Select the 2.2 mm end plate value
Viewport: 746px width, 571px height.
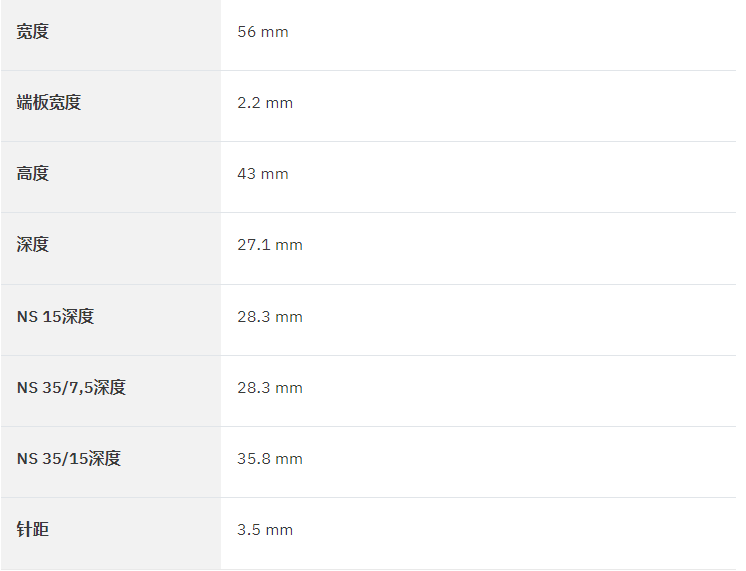point(265,103)
